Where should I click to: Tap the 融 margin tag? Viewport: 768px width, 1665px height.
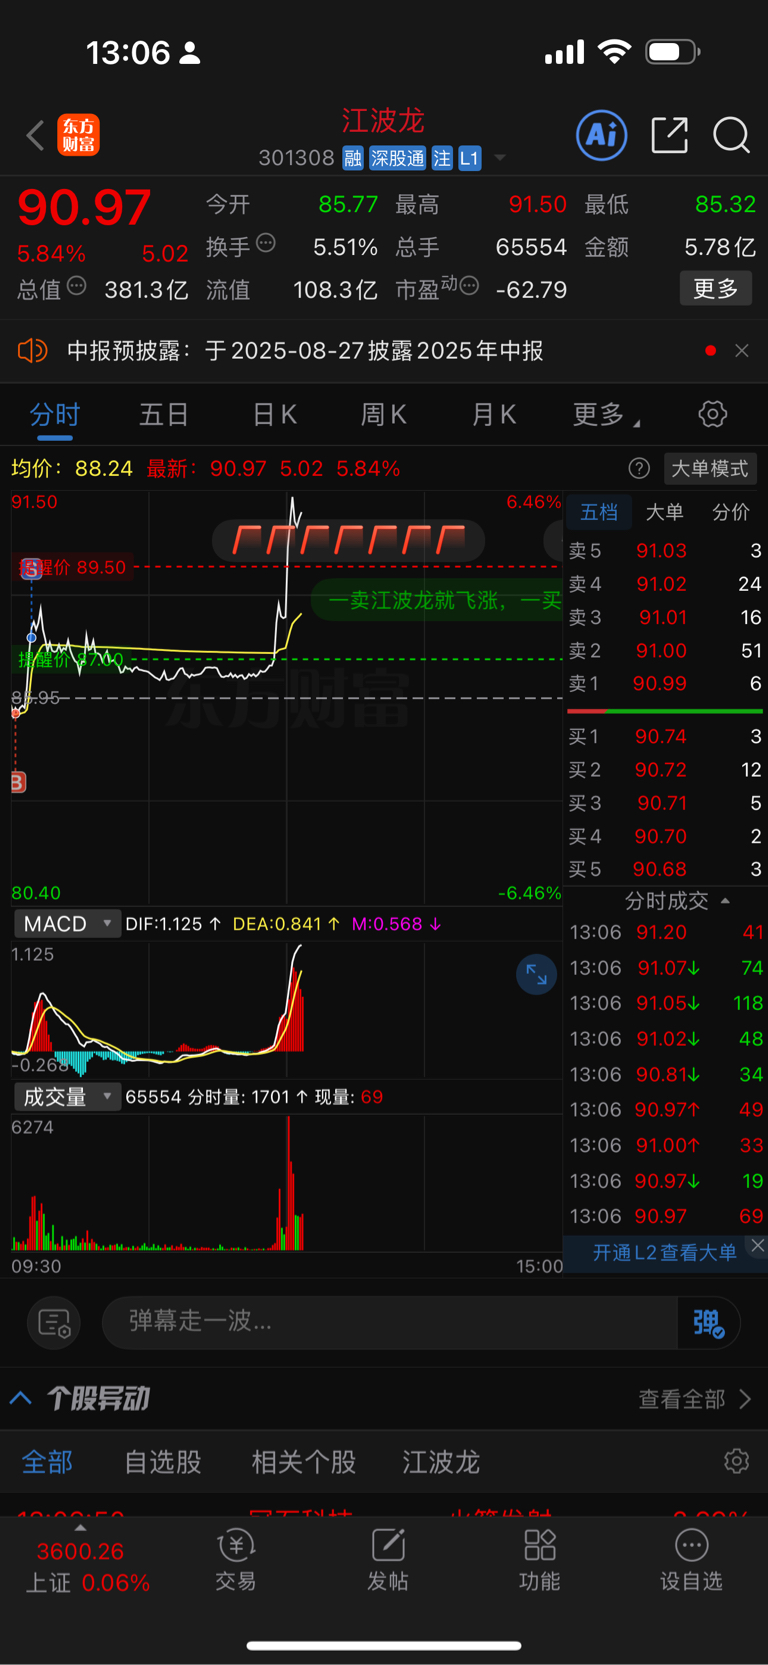click(352, 158)
